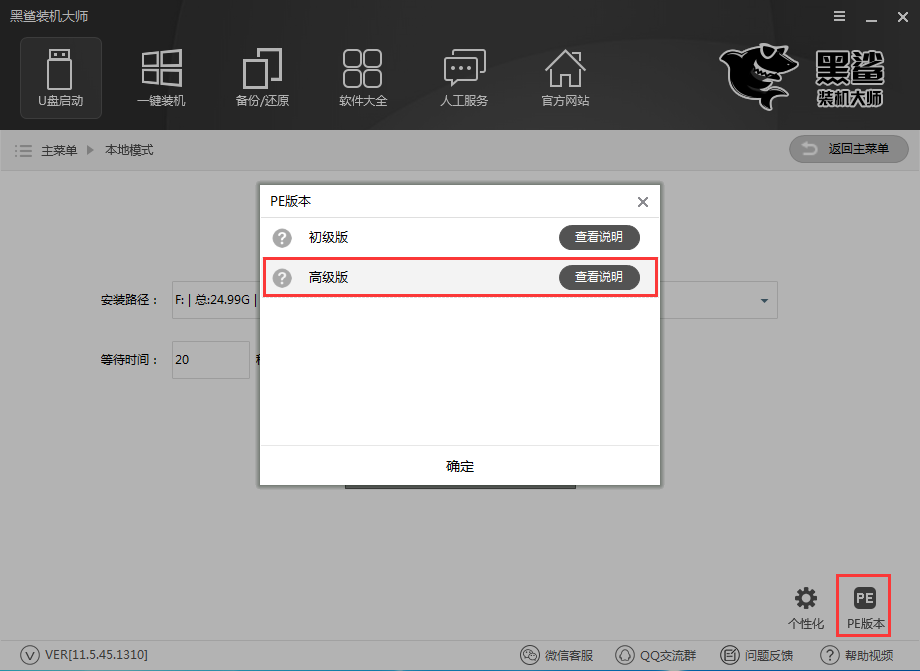Confirm the PE version with 确定
The image size is (920, 671).
point(460,466)
